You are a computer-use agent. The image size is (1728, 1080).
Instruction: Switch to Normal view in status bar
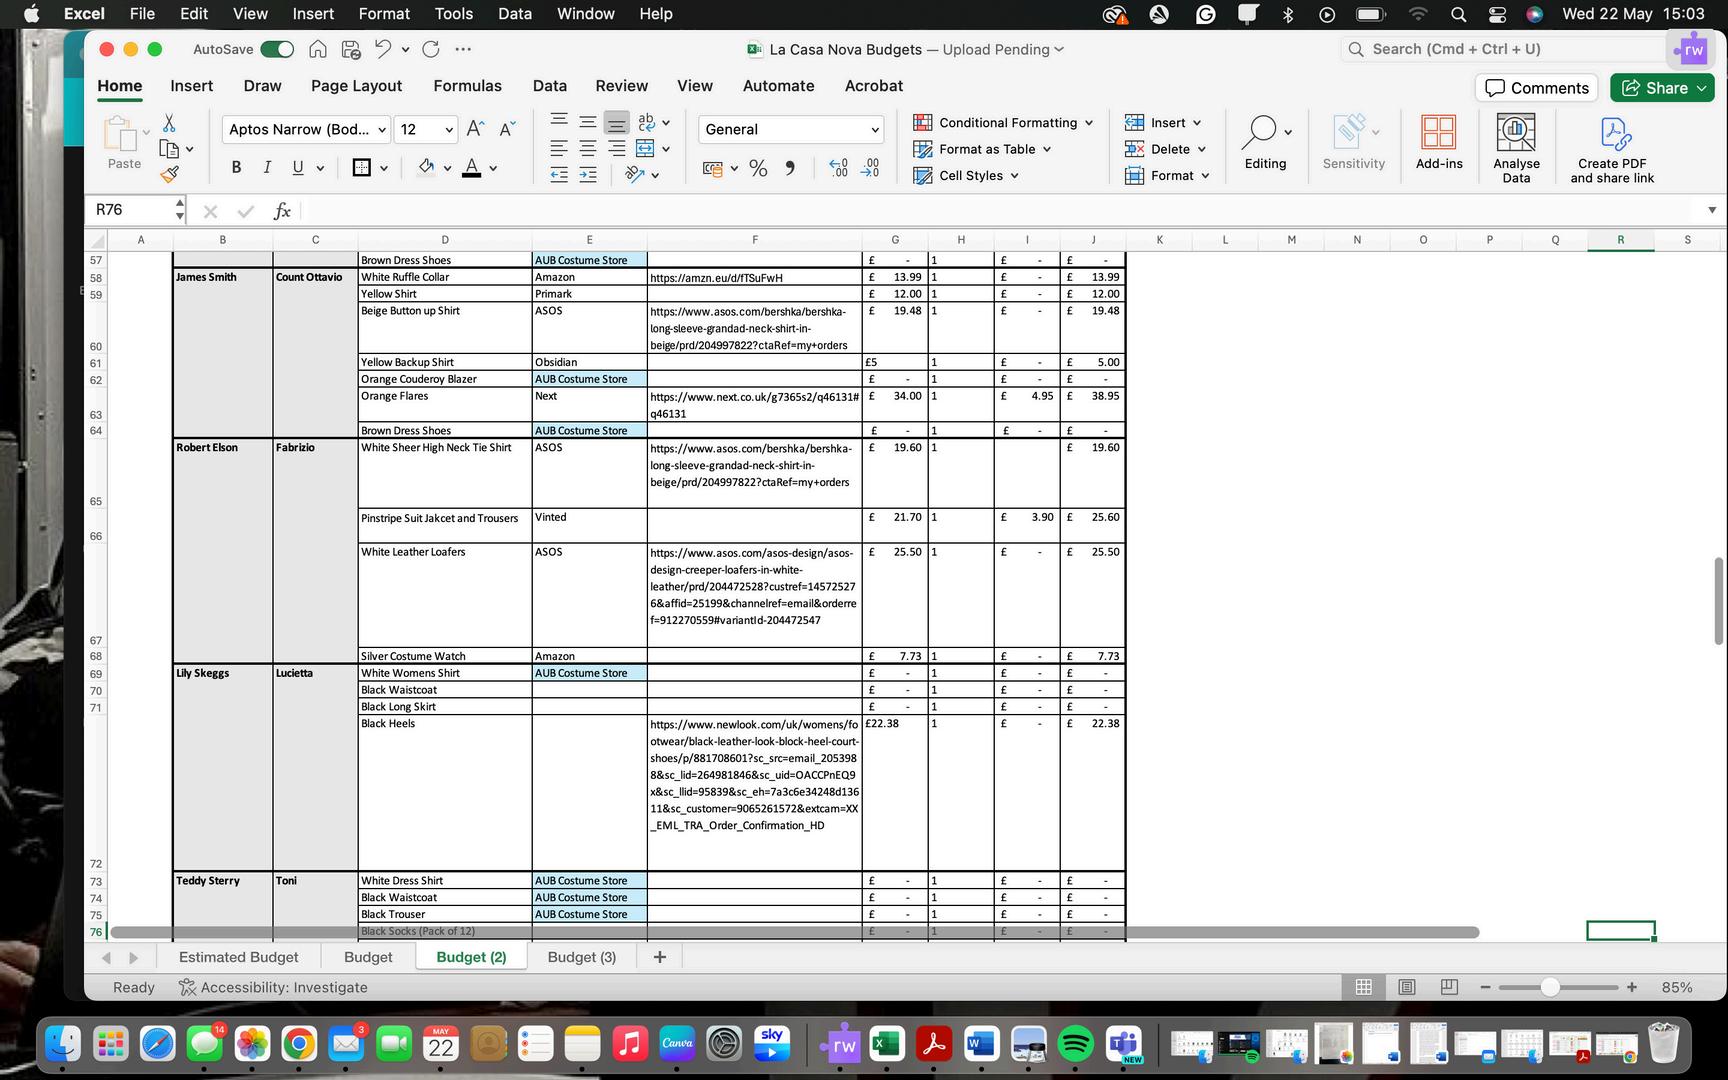pyautogui.click(x=1363, y=987)
